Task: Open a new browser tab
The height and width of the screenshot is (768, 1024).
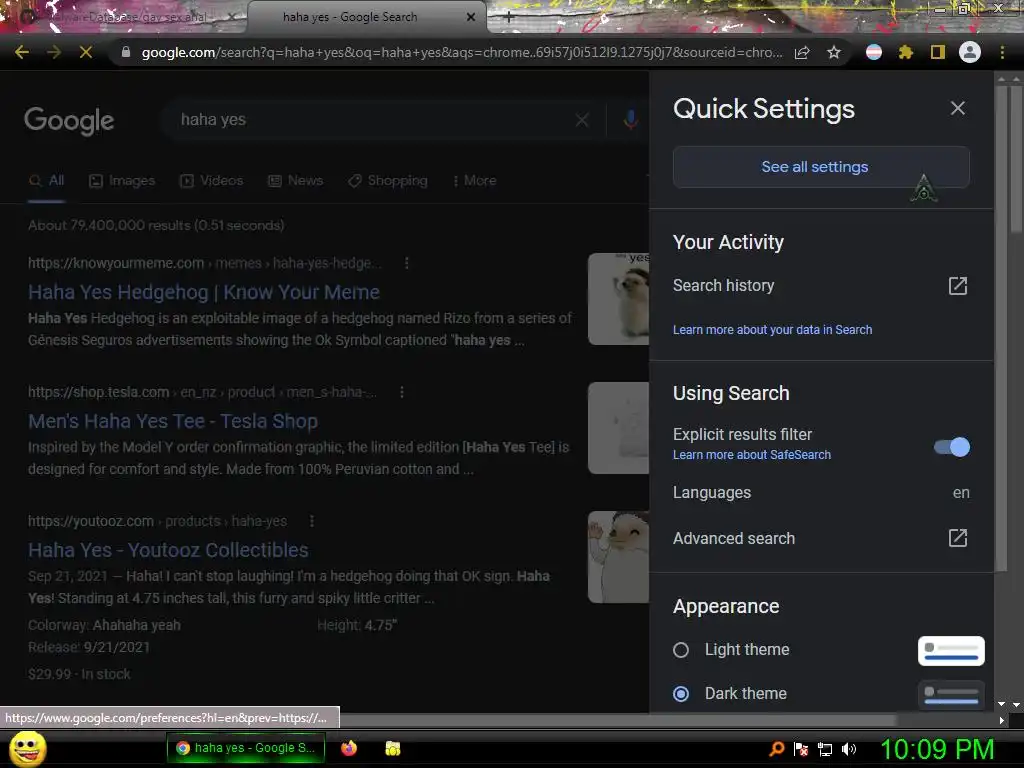Action: pos(509,17)
